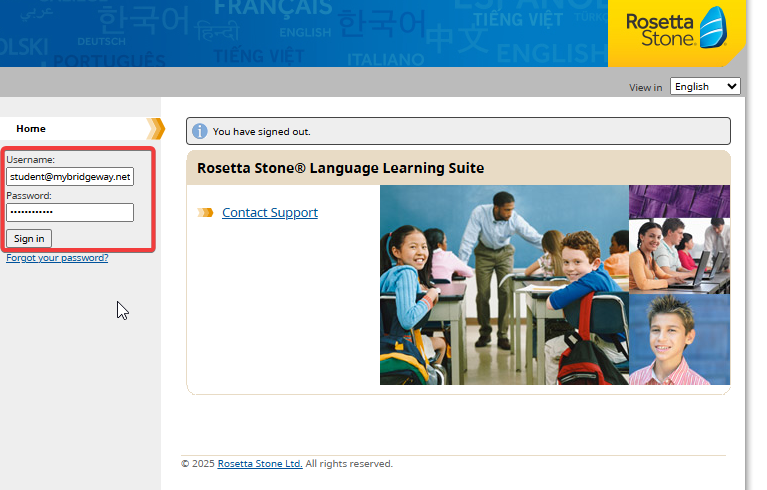Focus the Password input field
This screenshot has height=490, width=767.
point(70,212)
